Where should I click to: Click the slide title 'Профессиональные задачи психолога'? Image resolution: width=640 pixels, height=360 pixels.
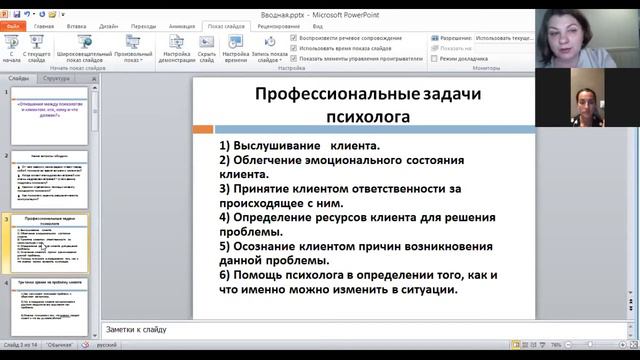pos(368,105)
